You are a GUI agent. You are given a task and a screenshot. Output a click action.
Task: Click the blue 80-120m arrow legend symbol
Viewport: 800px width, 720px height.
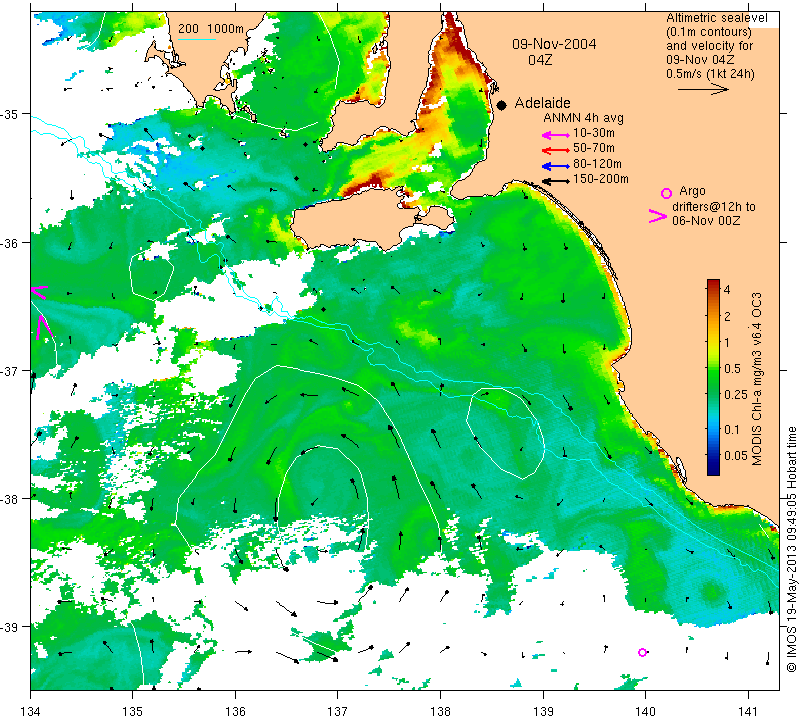556,166
